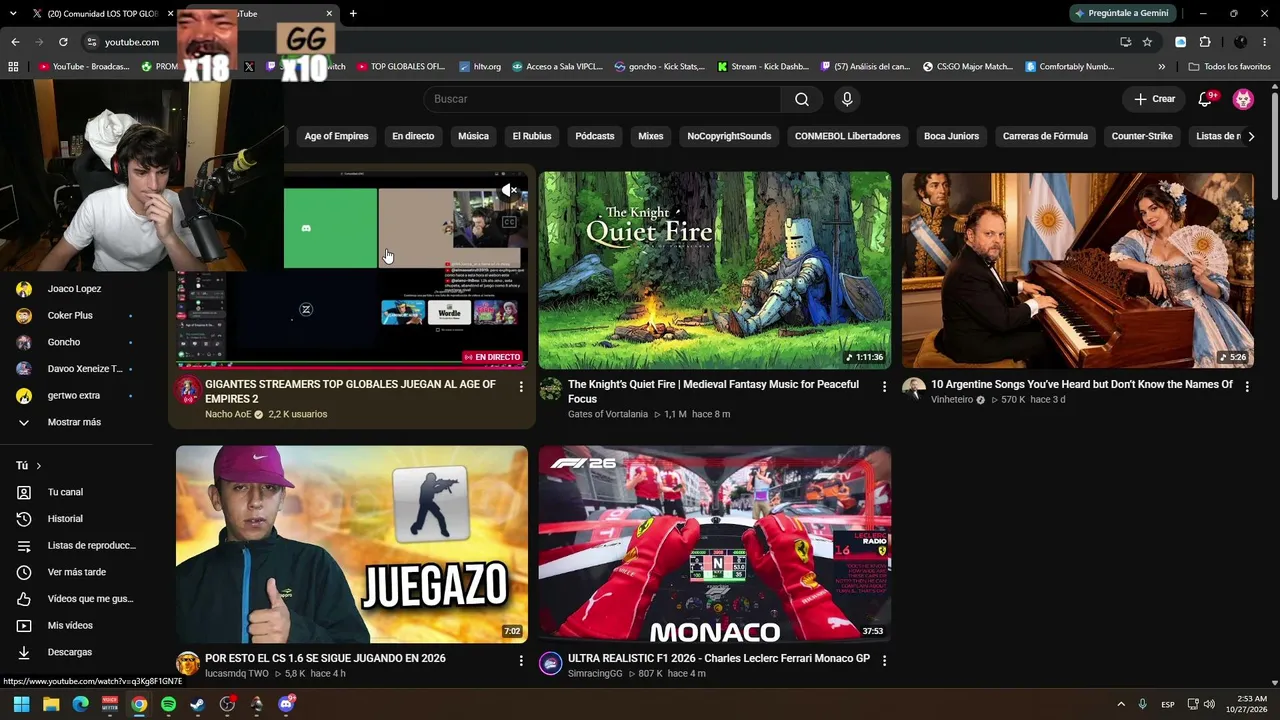Expand the Tú section chevron
The image size is (1280, 720).
coord(39,466)
